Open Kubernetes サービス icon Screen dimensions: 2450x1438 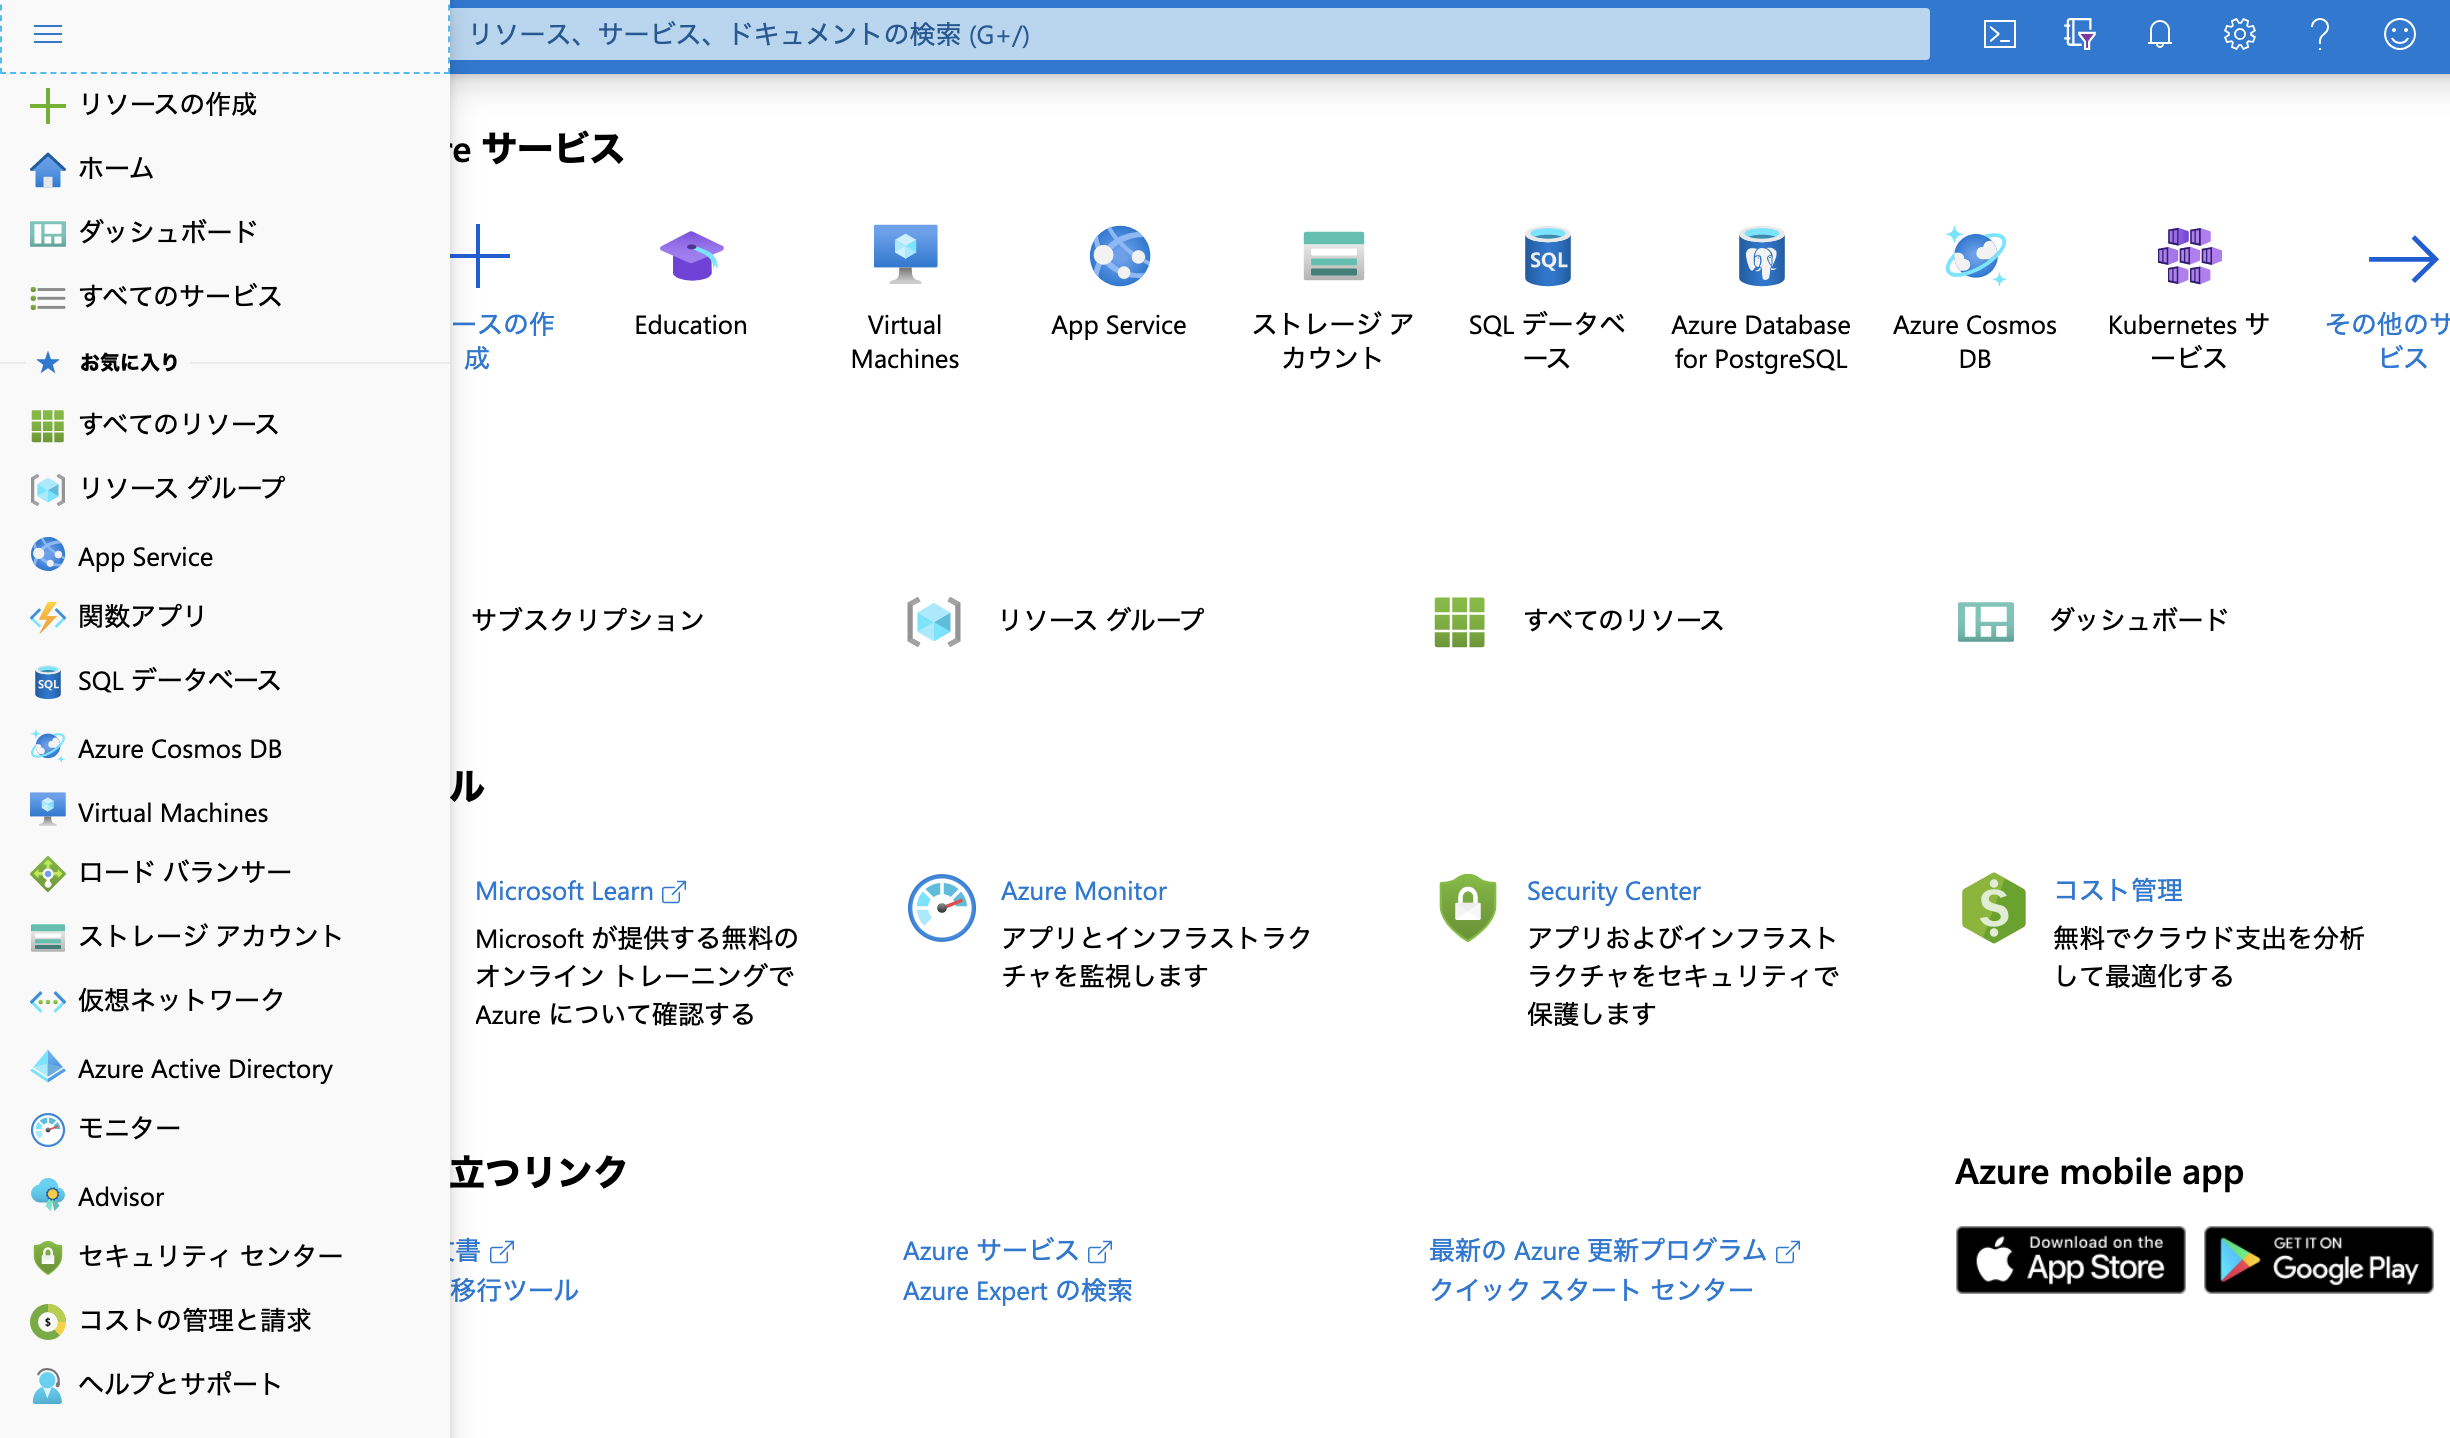pos(2188,258)
